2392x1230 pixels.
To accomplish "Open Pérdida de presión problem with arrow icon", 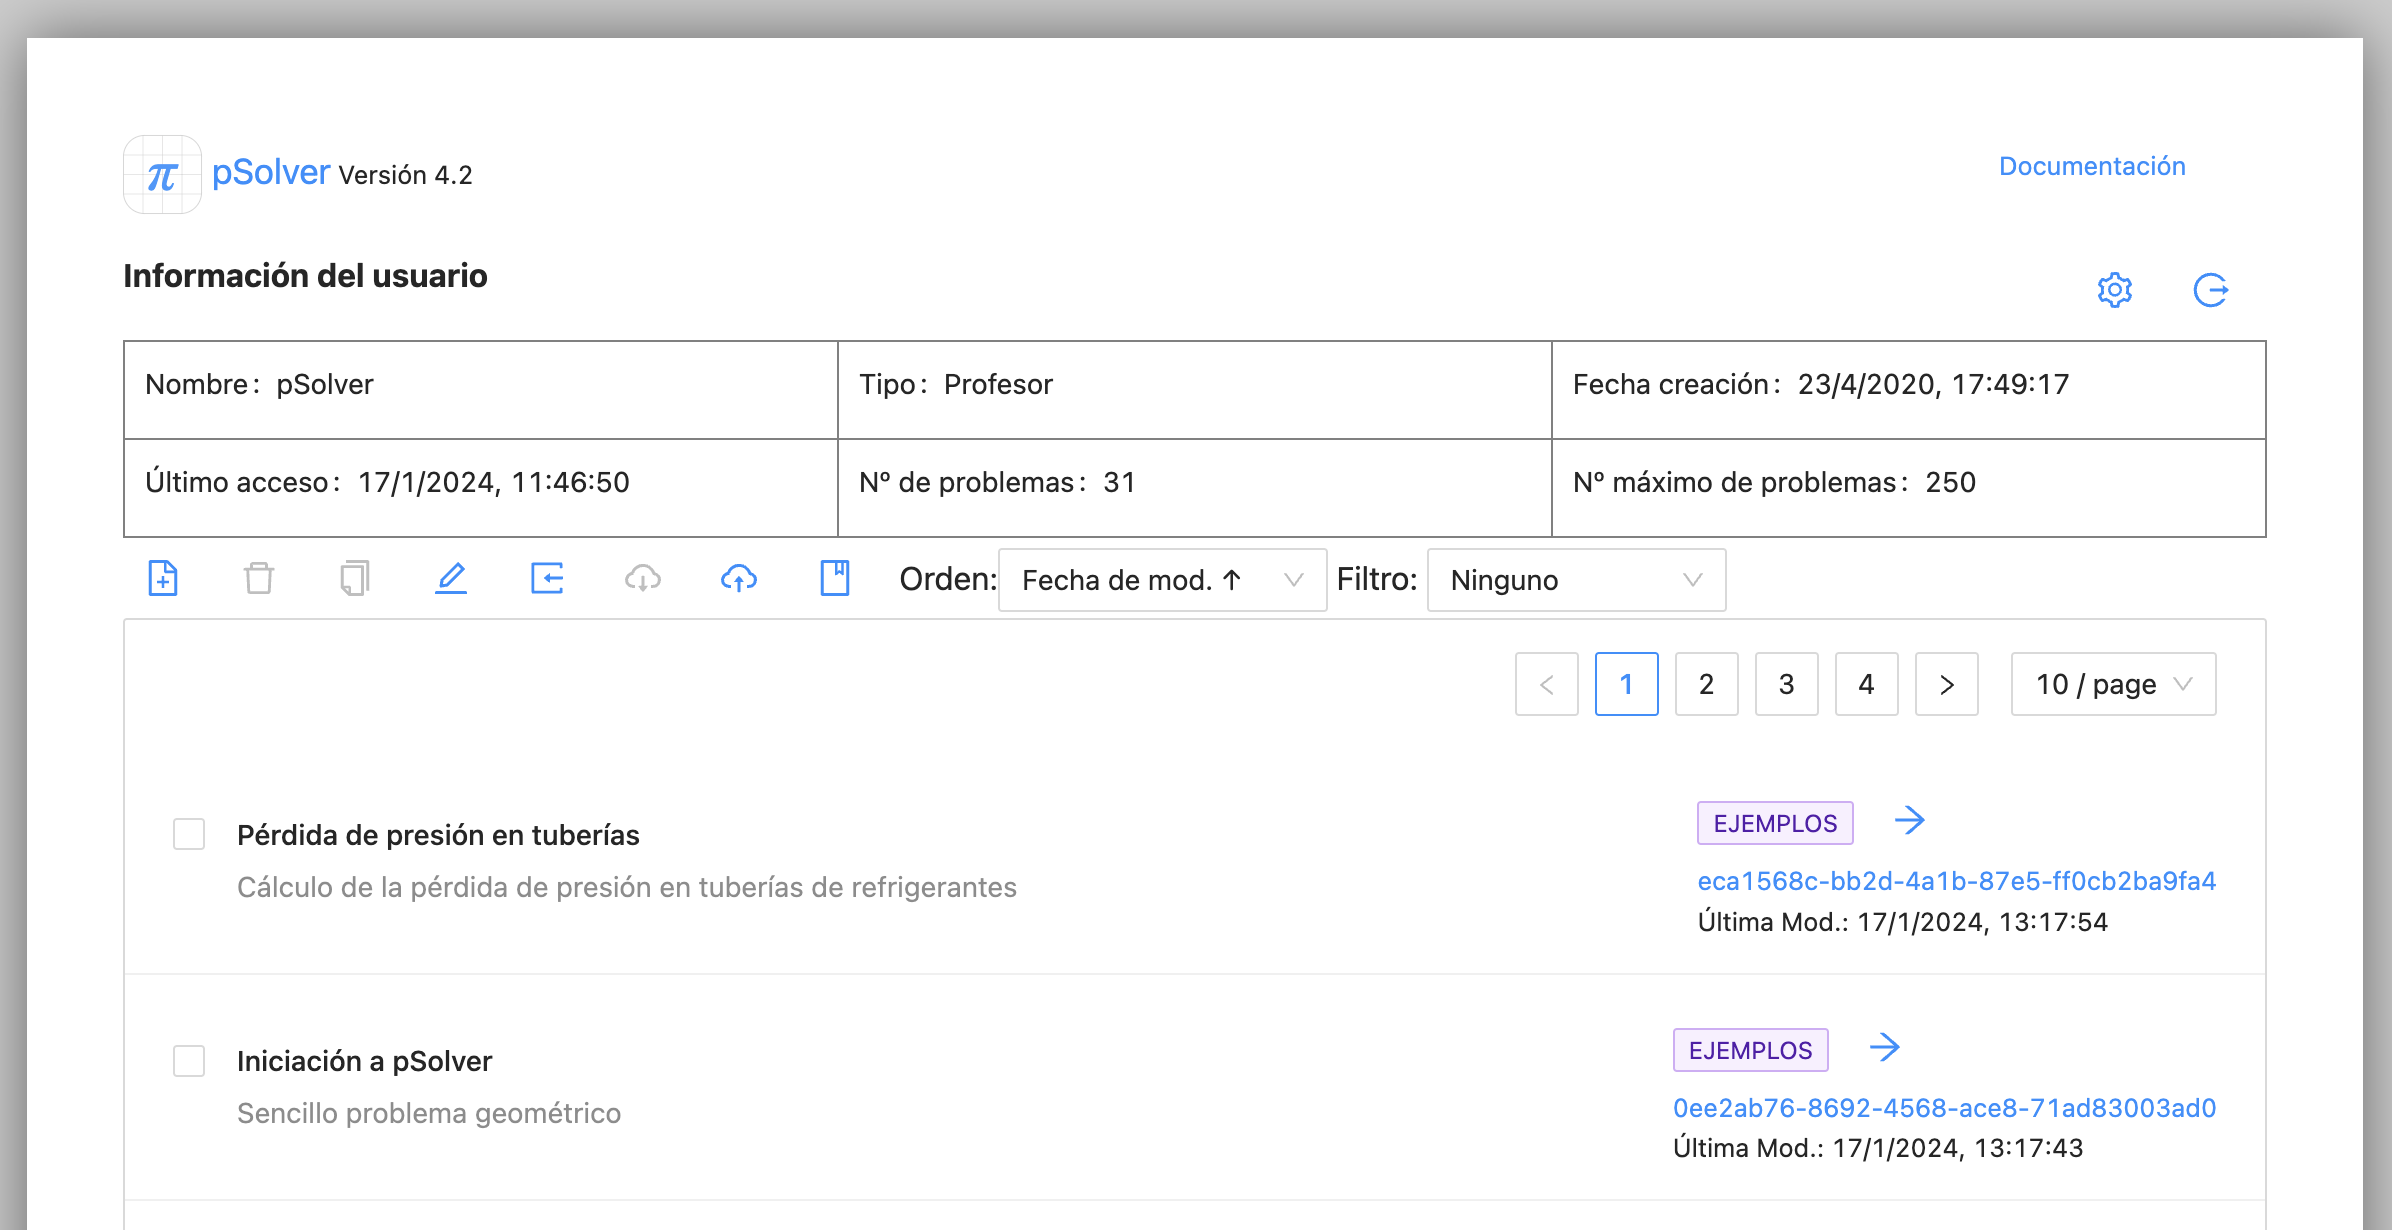I will tap(1909, 821).
